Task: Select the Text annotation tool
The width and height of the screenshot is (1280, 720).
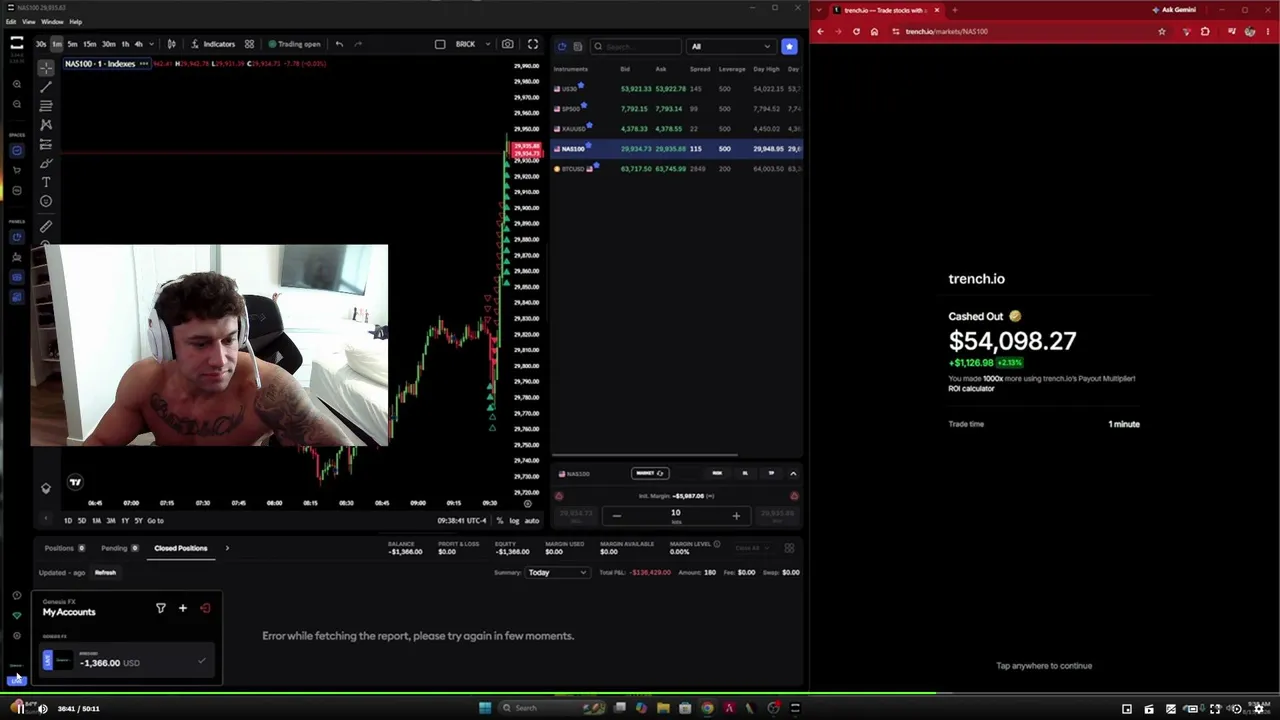Action: coord(46,182)
